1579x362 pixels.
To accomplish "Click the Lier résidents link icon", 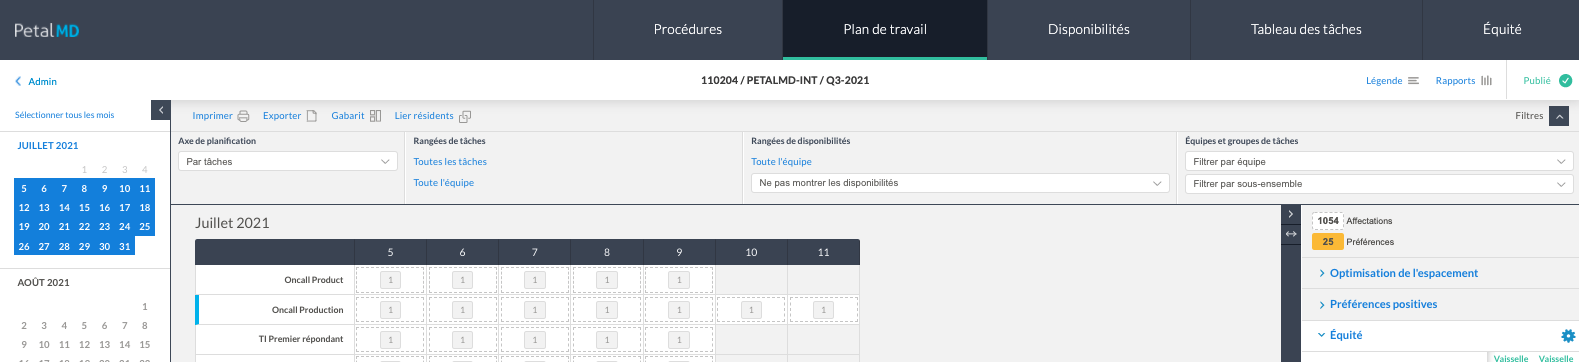I will (465, 116).
